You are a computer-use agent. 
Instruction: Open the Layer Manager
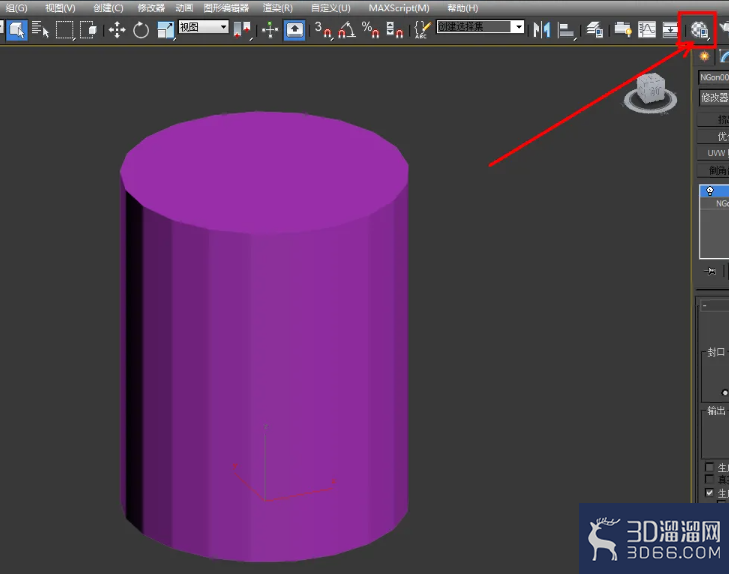point(595,31)
